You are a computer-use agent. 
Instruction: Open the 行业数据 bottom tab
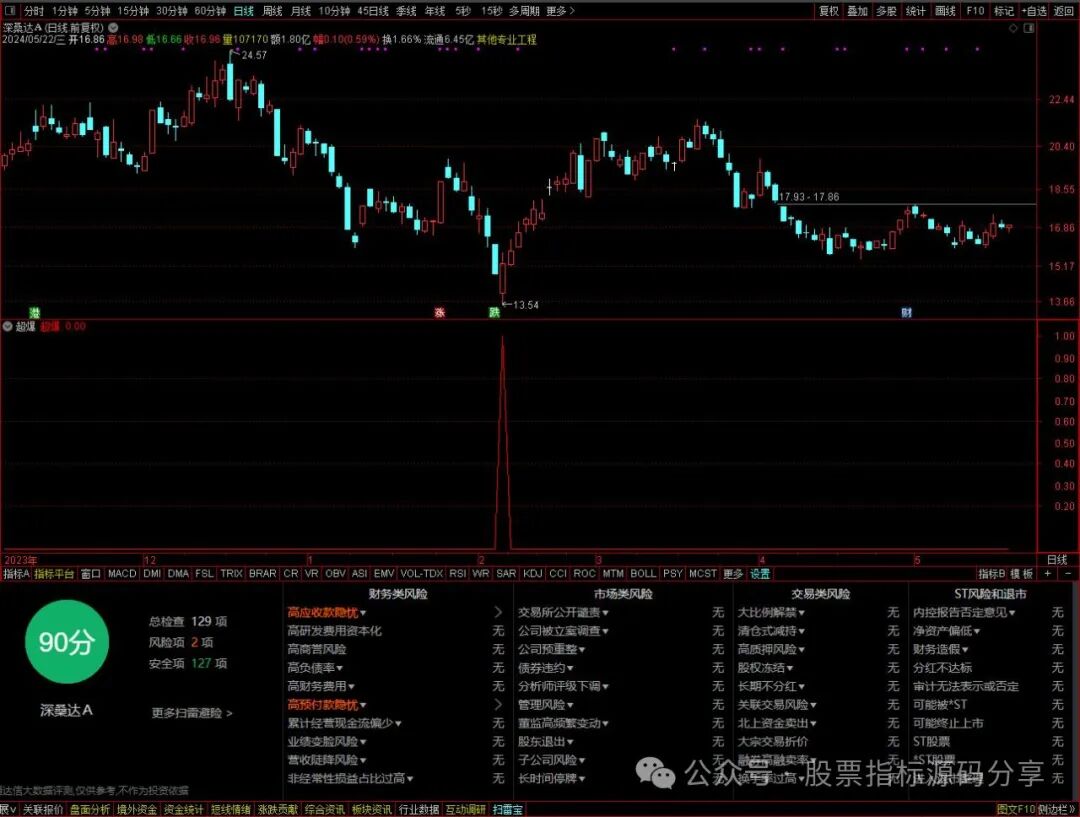tap(419, 809)
